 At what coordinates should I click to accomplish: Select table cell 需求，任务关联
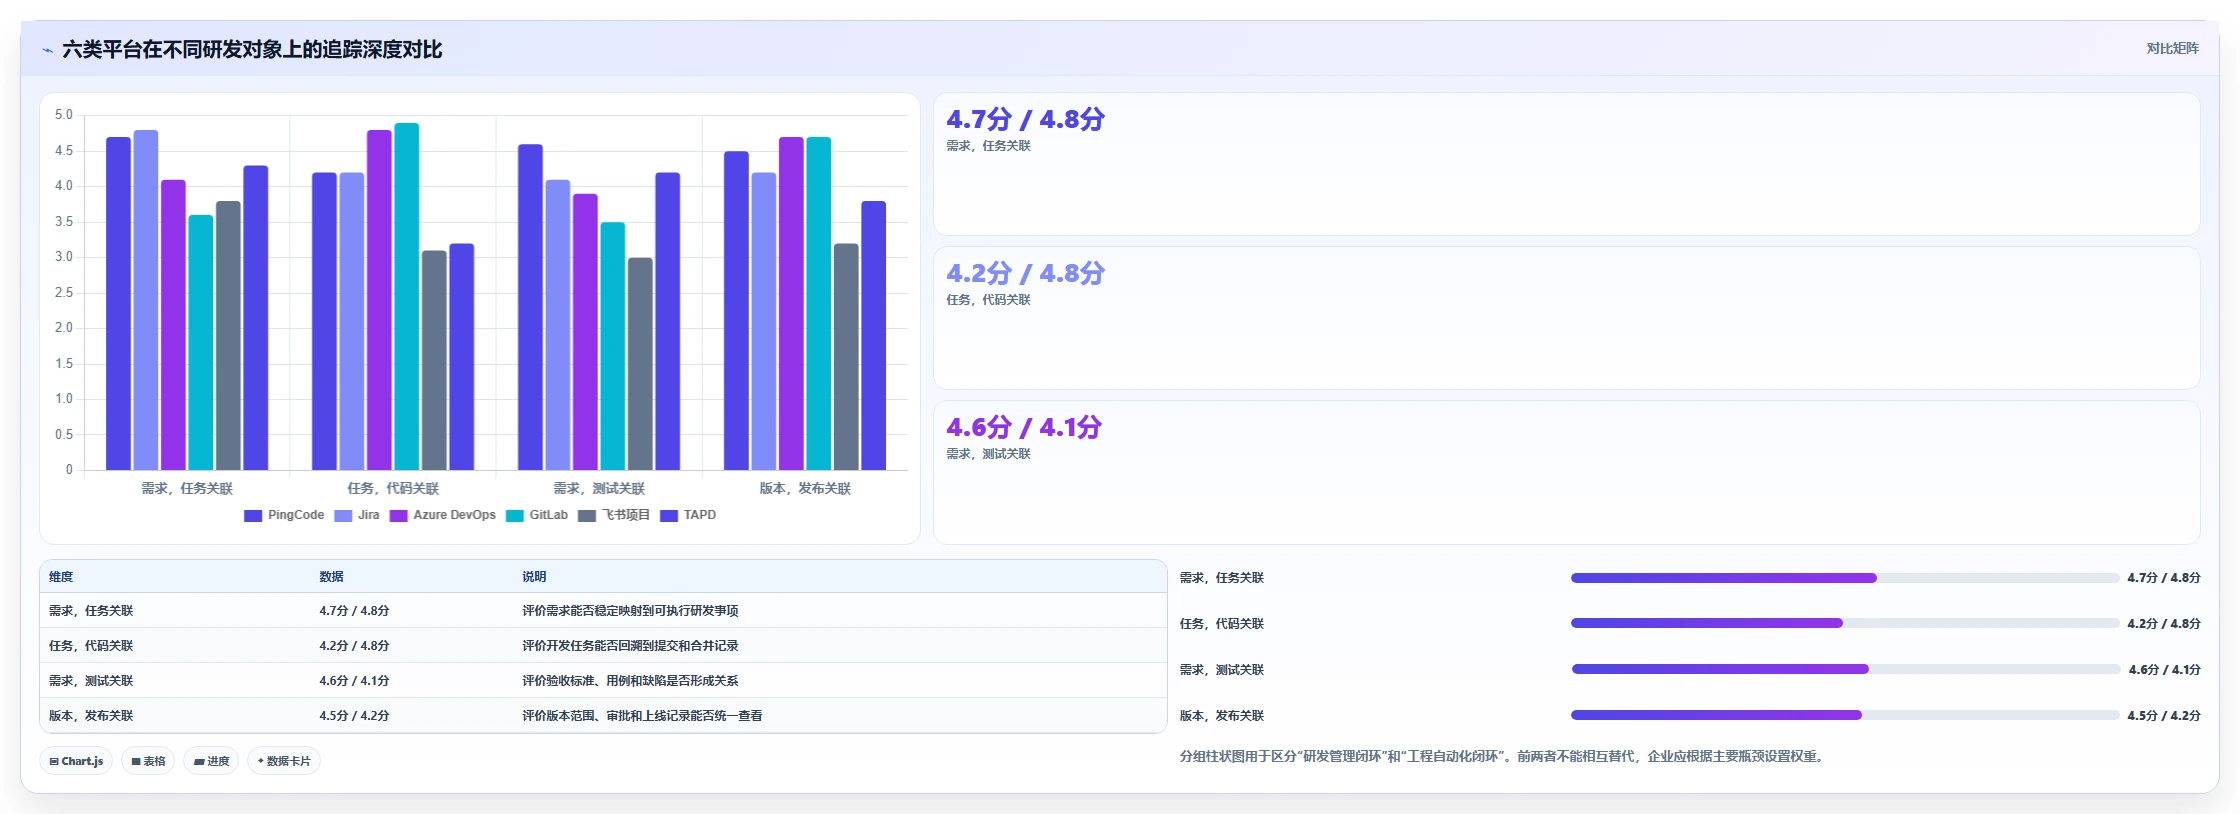click(x=91, y=611)
